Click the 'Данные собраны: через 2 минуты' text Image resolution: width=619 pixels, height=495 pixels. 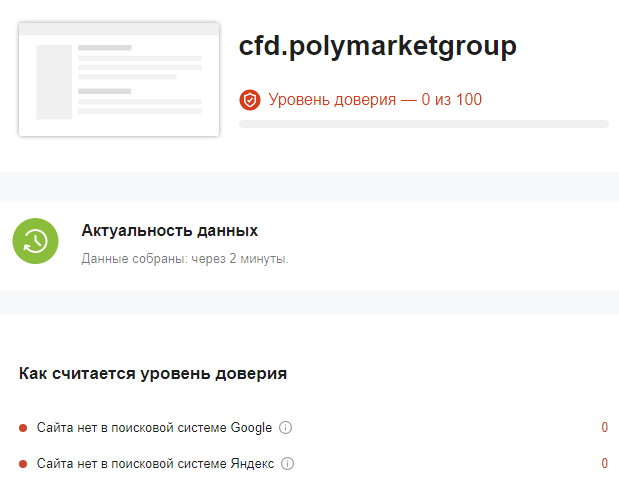[x=184, y=259]
